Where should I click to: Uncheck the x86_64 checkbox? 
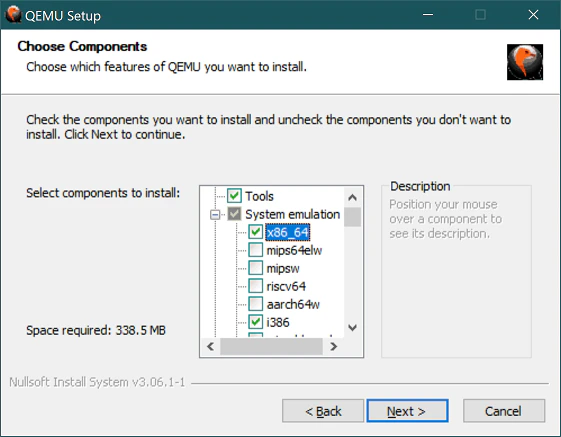(x=255, y=232)
